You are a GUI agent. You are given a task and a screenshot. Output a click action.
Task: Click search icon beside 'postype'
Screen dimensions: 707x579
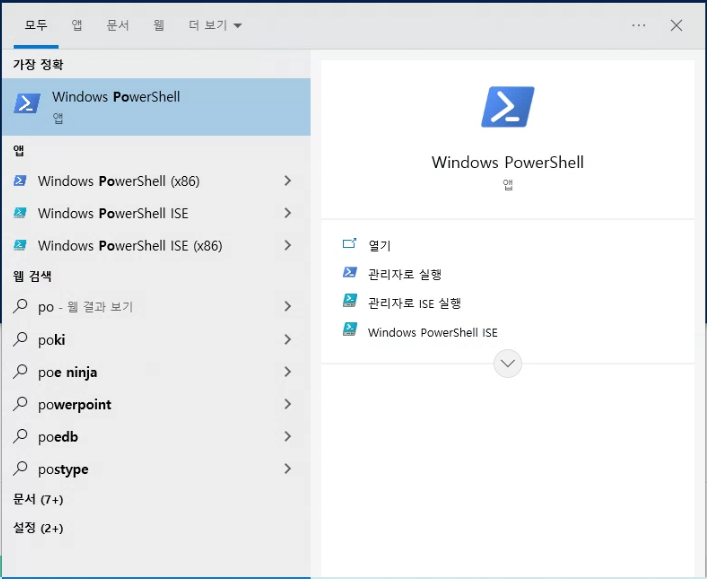pyautogui.click(x=20, y=469)
